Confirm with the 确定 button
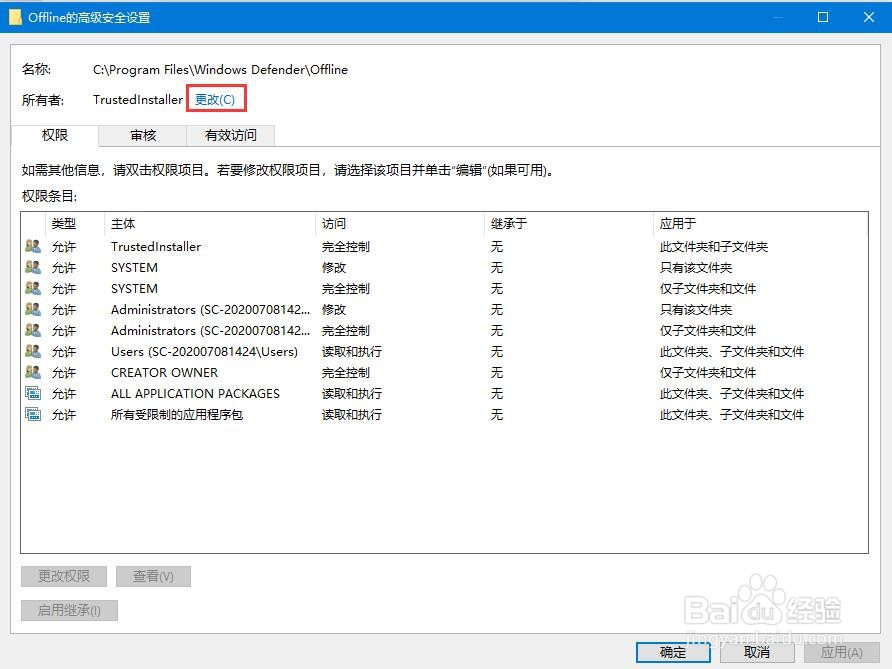Screen dimensions: 892x669 (x=673, y=653)
